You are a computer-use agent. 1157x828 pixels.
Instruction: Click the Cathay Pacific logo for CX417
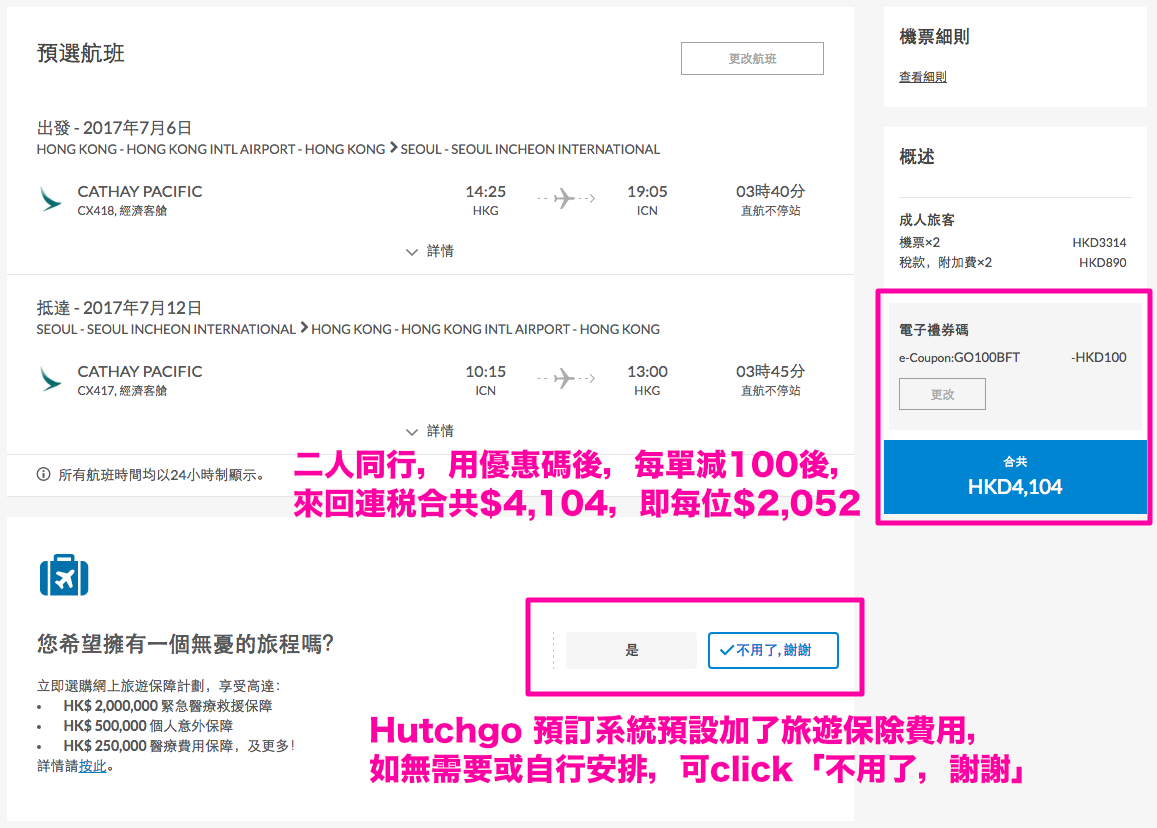(x=50, y=379)
